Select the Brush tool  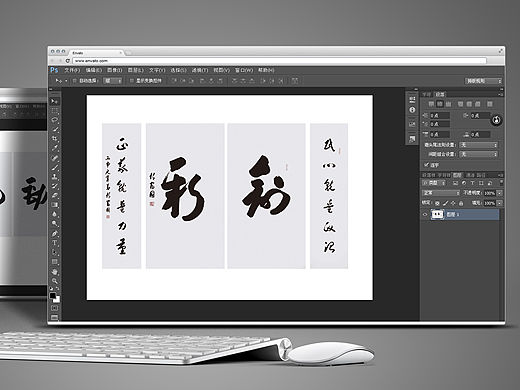54,168
